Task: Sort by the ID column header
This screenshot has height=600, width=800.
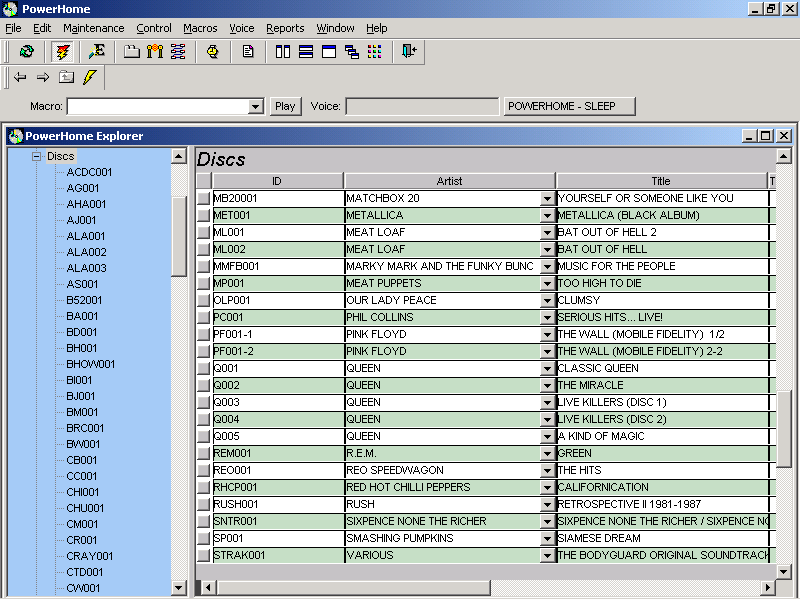Action: [278, 181]
